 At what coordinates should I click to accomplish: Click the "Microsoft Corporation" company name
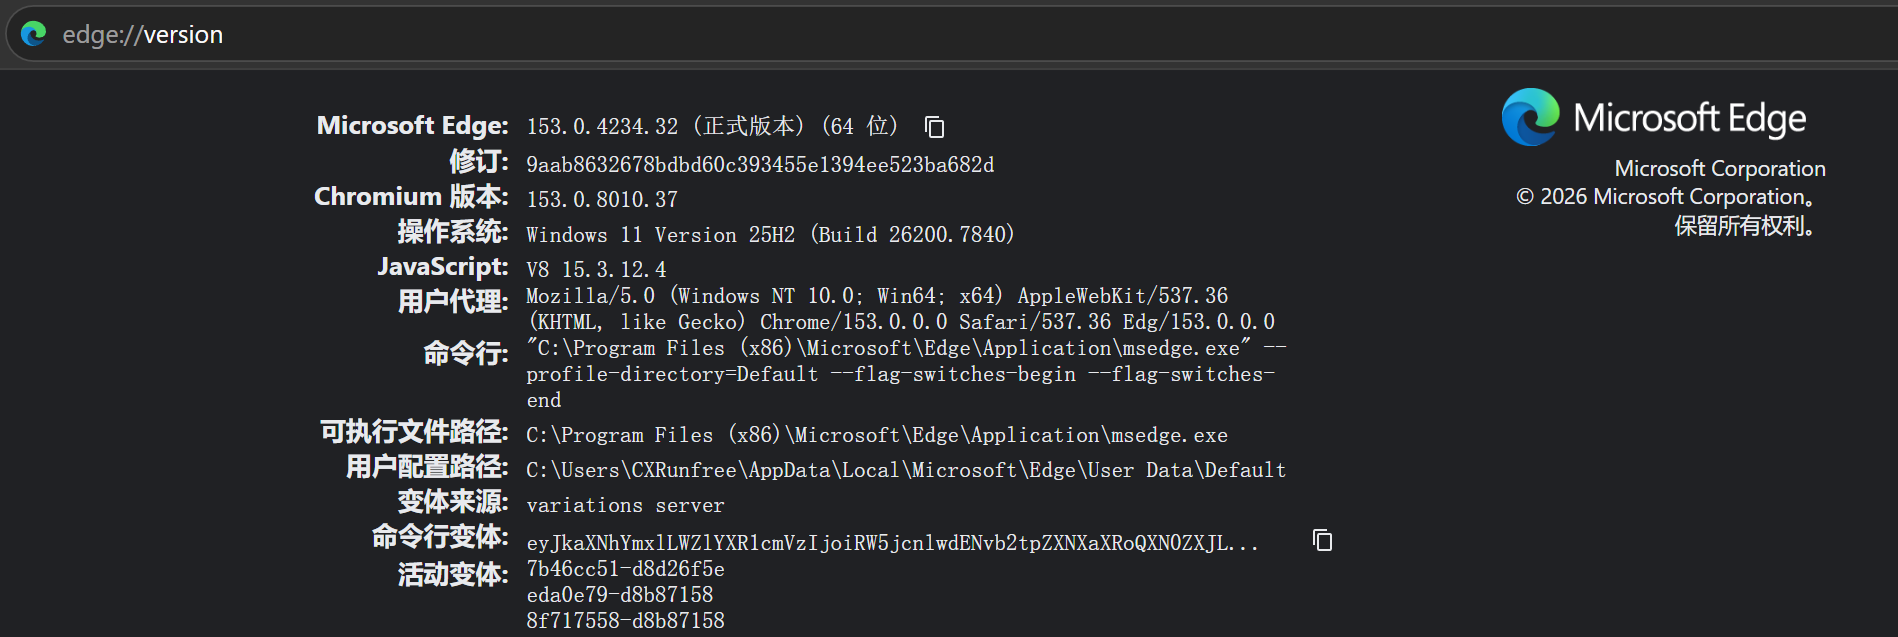(1720, 169)
